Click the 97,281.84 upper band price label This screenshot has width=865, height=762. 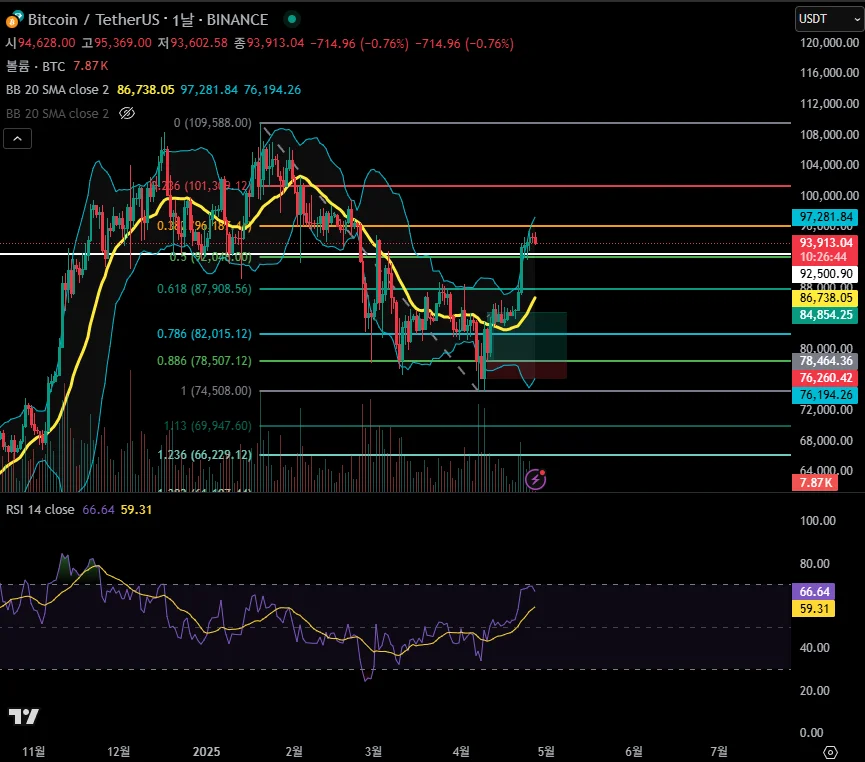(825, 217)
